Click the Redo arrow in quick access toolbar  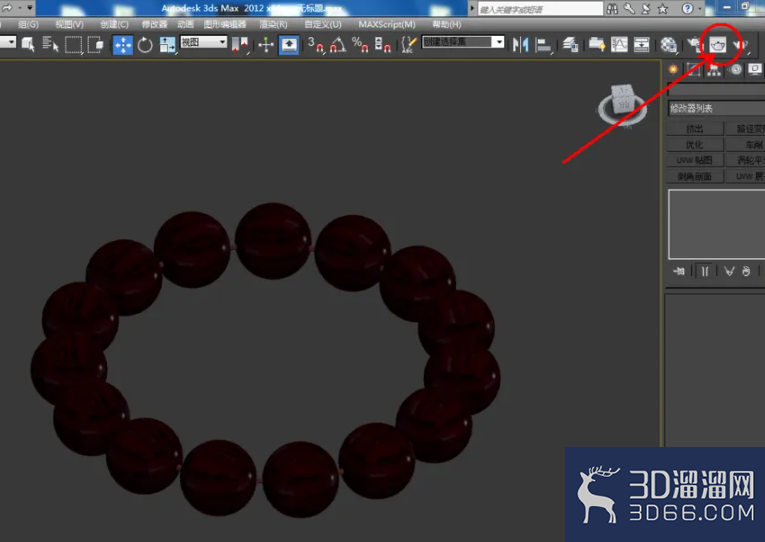click(x=7, y=8)
